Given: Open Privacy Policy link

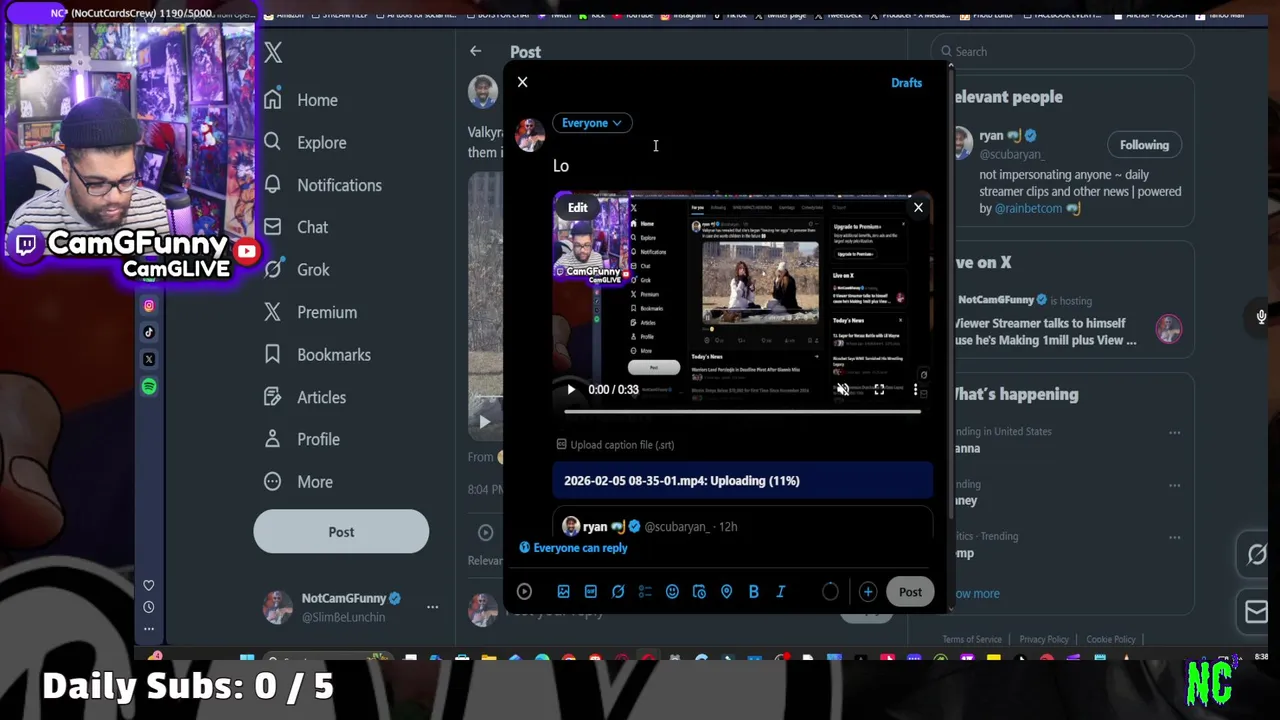Looking at the screenshot, I should 1044,640.
